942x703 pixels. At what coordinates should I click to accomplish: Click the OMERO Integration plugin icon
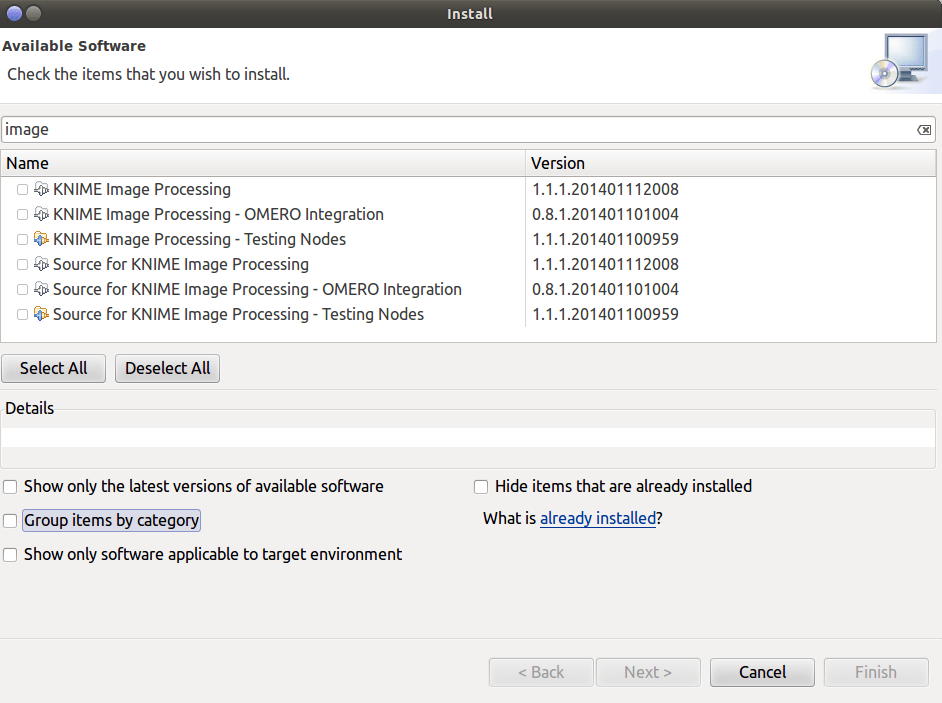pyautogui.click(x=41, y=213)
